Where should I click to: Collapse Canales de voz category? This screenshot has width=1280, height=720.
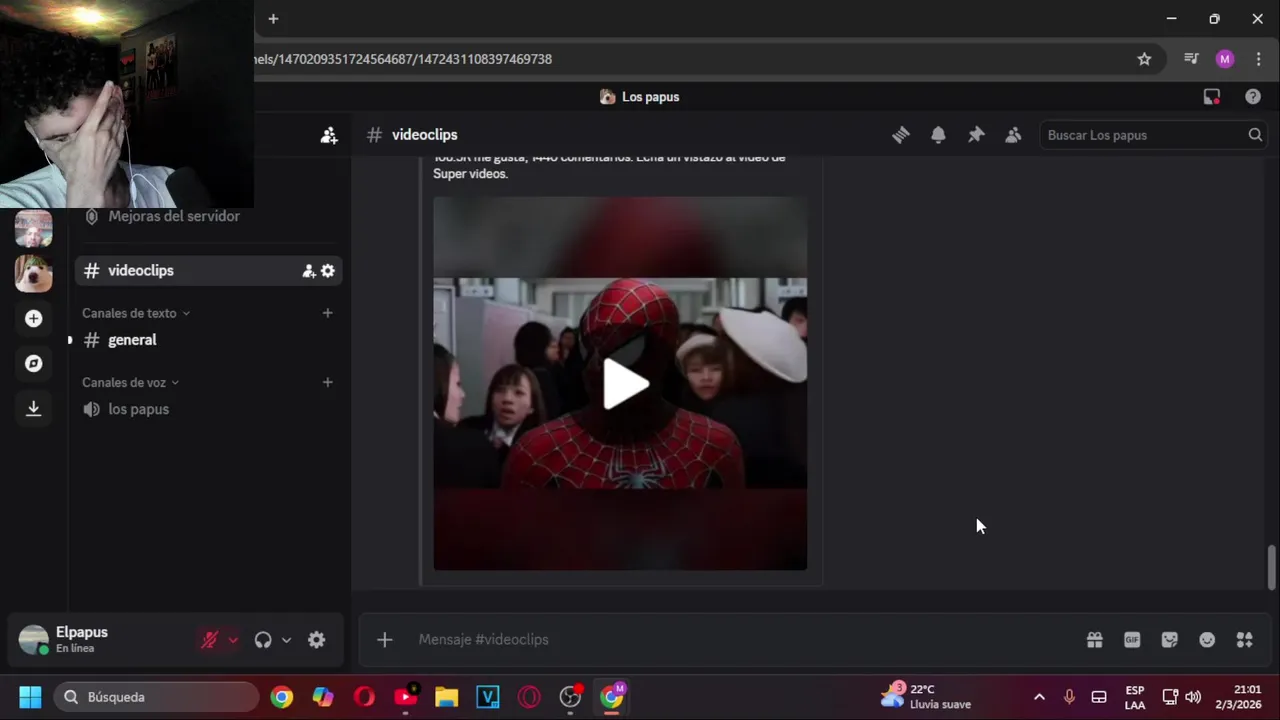(x=131, y=382)
